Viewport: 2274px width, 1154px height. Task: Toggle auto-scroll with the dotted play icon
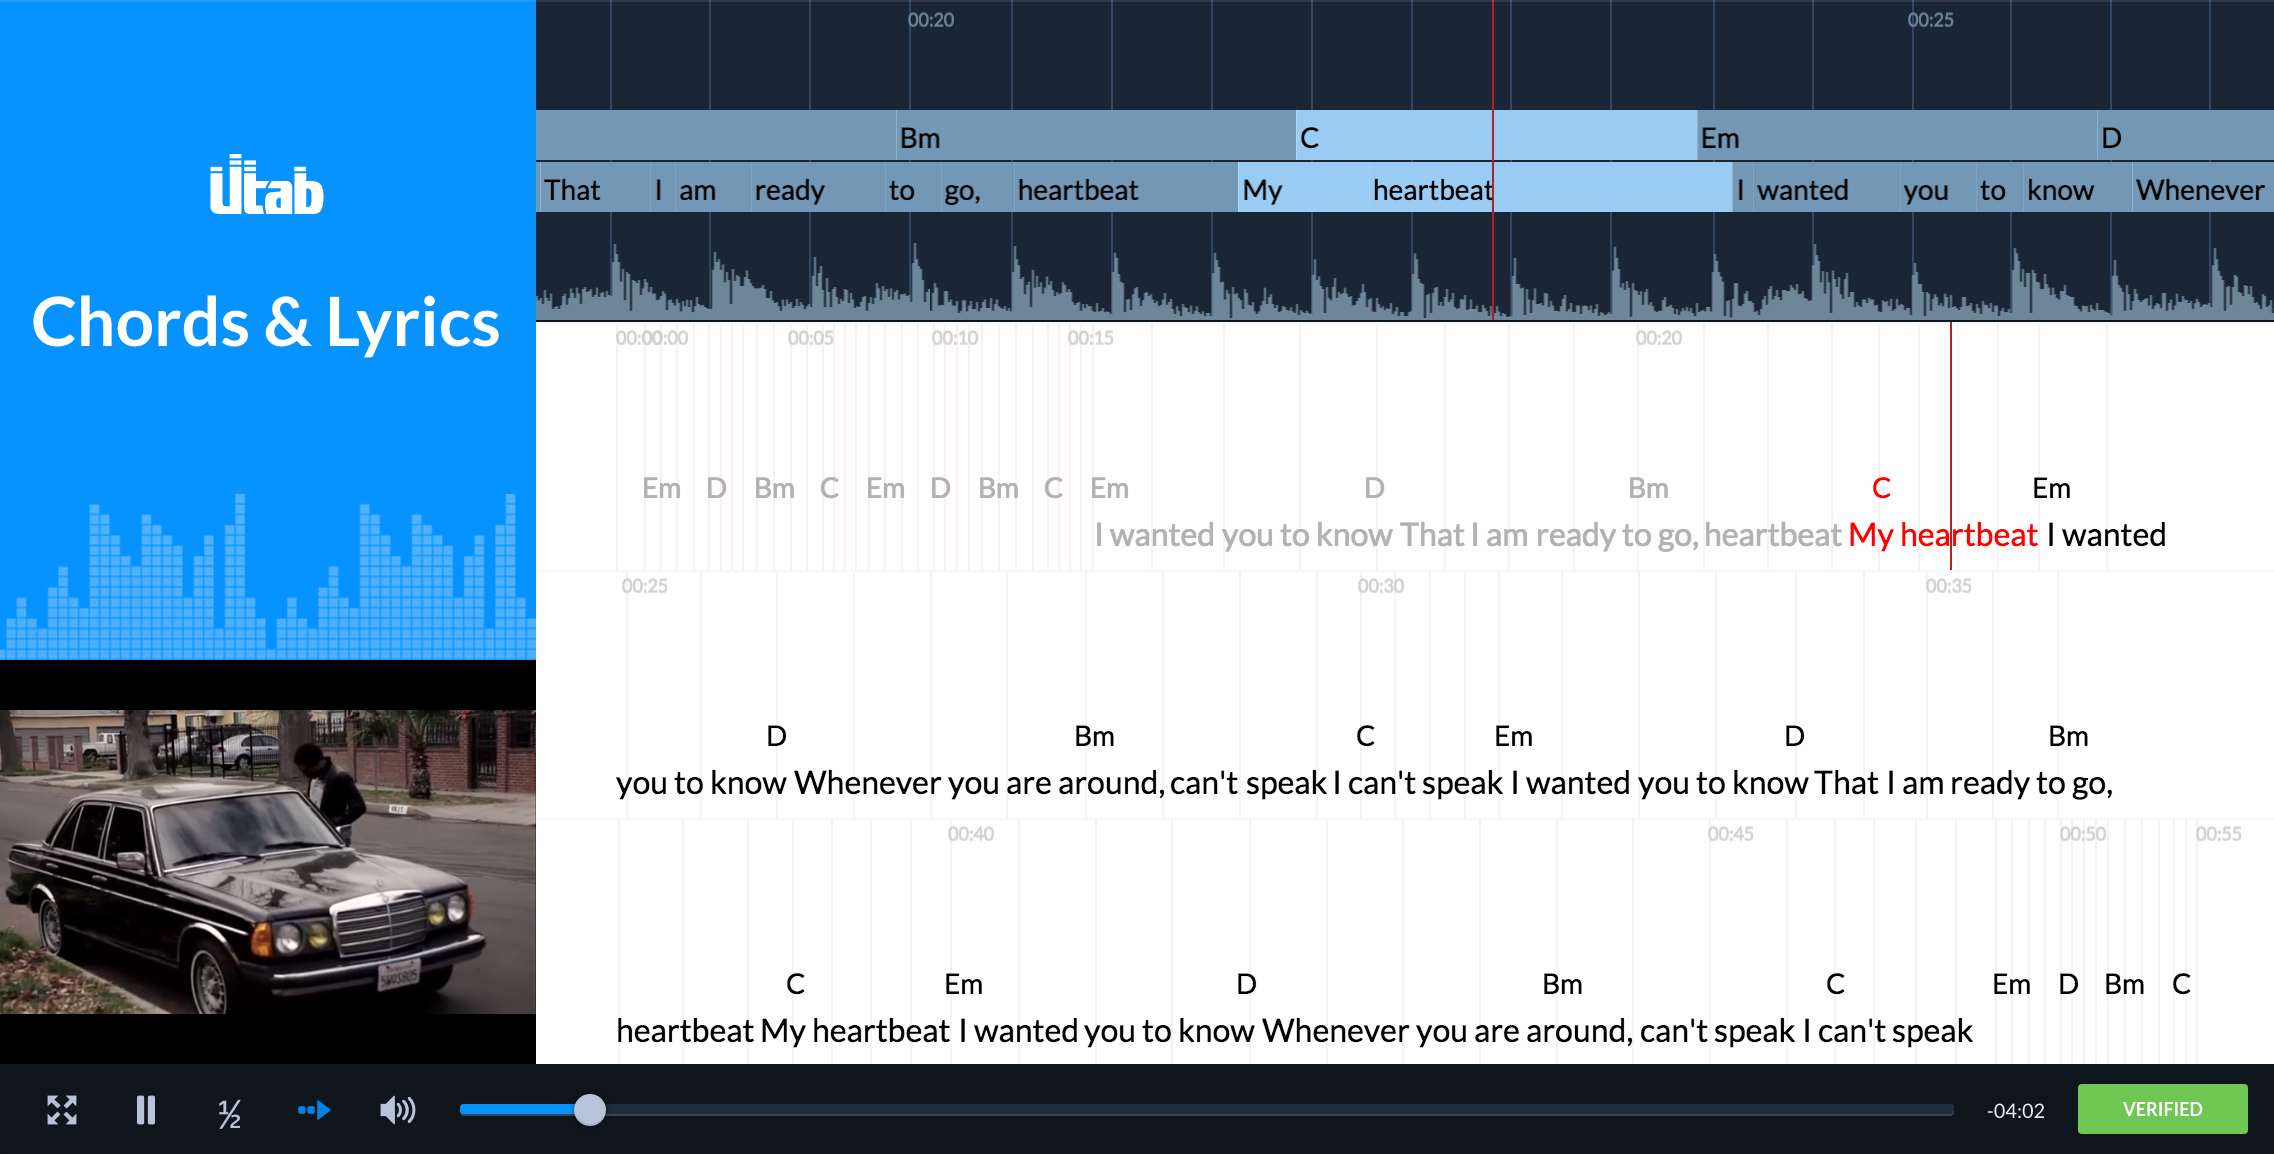pyautogui.click(x=313, y=1109)
